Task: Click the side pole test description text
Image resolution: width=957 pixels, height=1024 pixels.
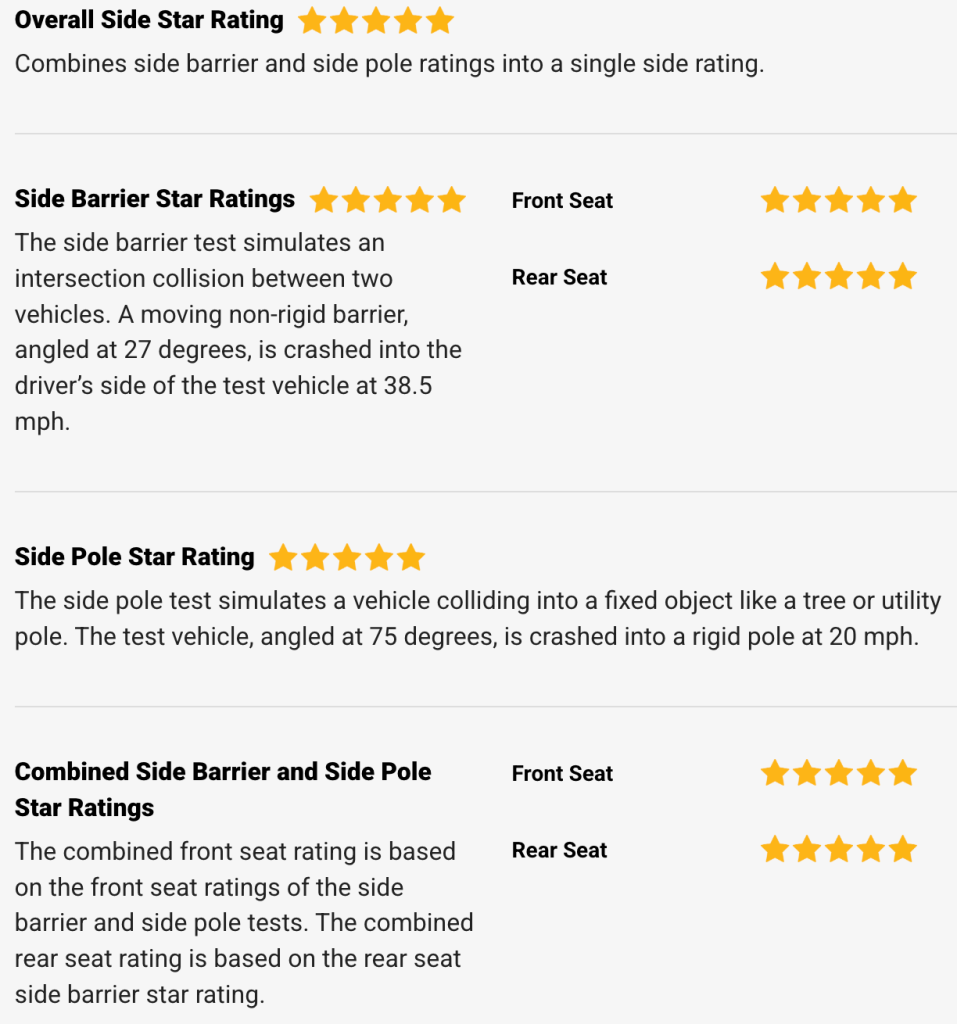Action: 478,618
